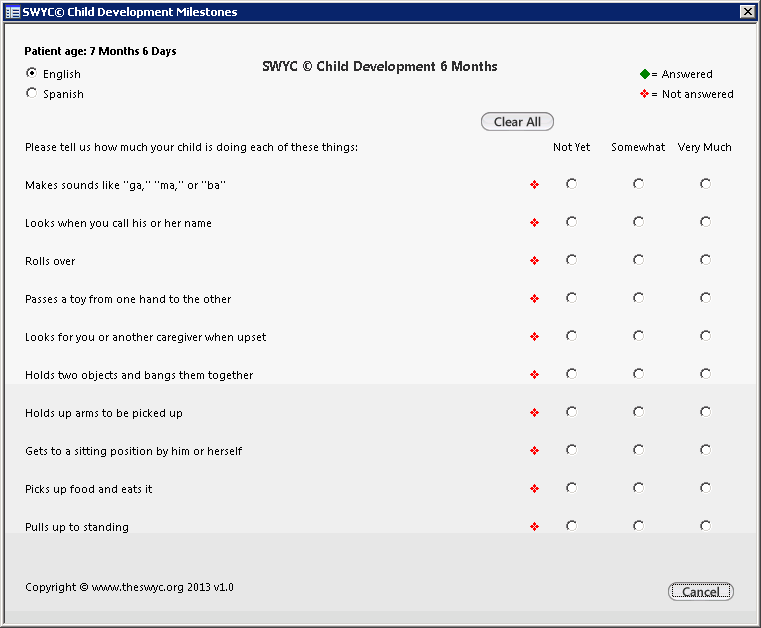Check Very Much for 'Holds up arms to be picked up'

click(x=705, y=412)
